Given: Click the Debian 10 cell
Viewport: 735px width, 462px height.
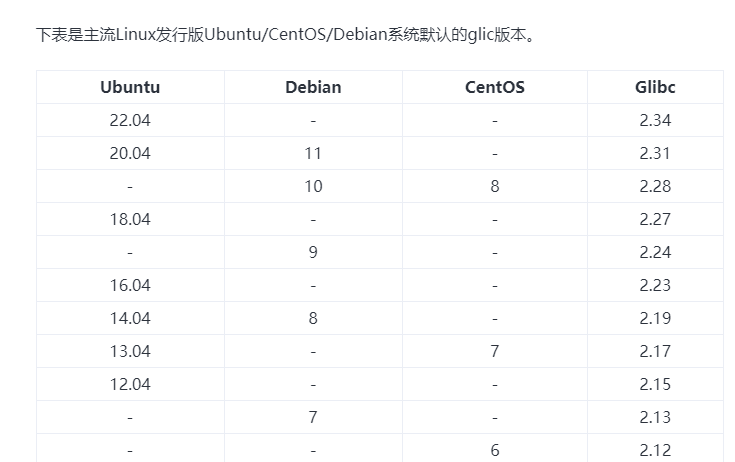Looking at the screenshot, I should click(x=313, y=186).
